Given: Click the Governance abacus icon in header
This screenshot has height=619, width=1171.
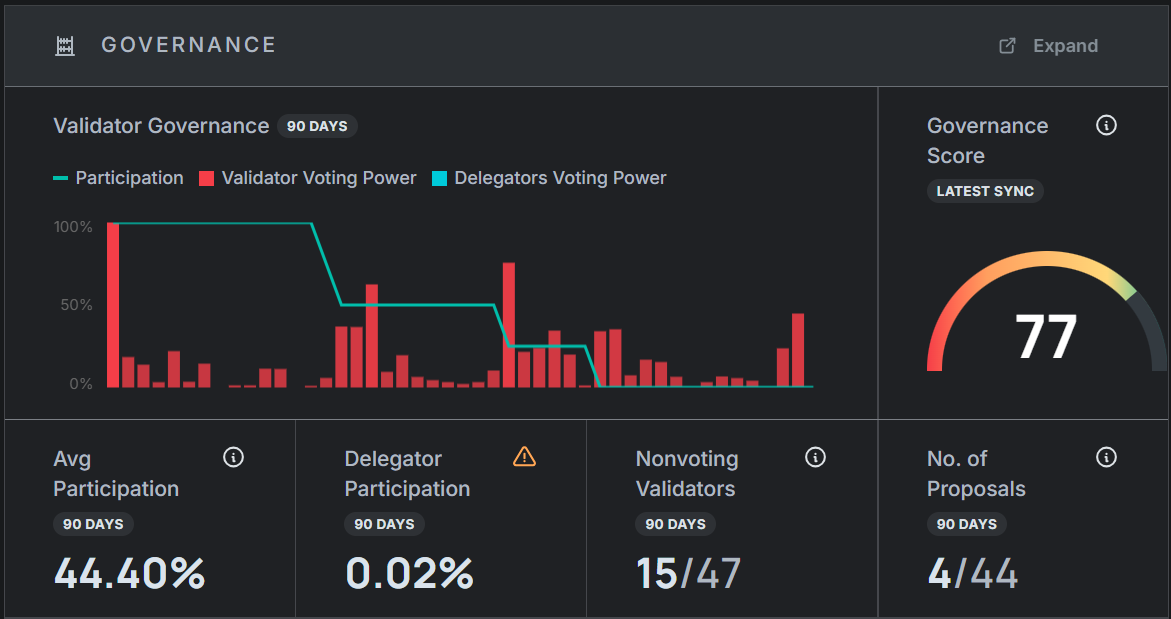Looking at the screenshot, I should (65, 45).
